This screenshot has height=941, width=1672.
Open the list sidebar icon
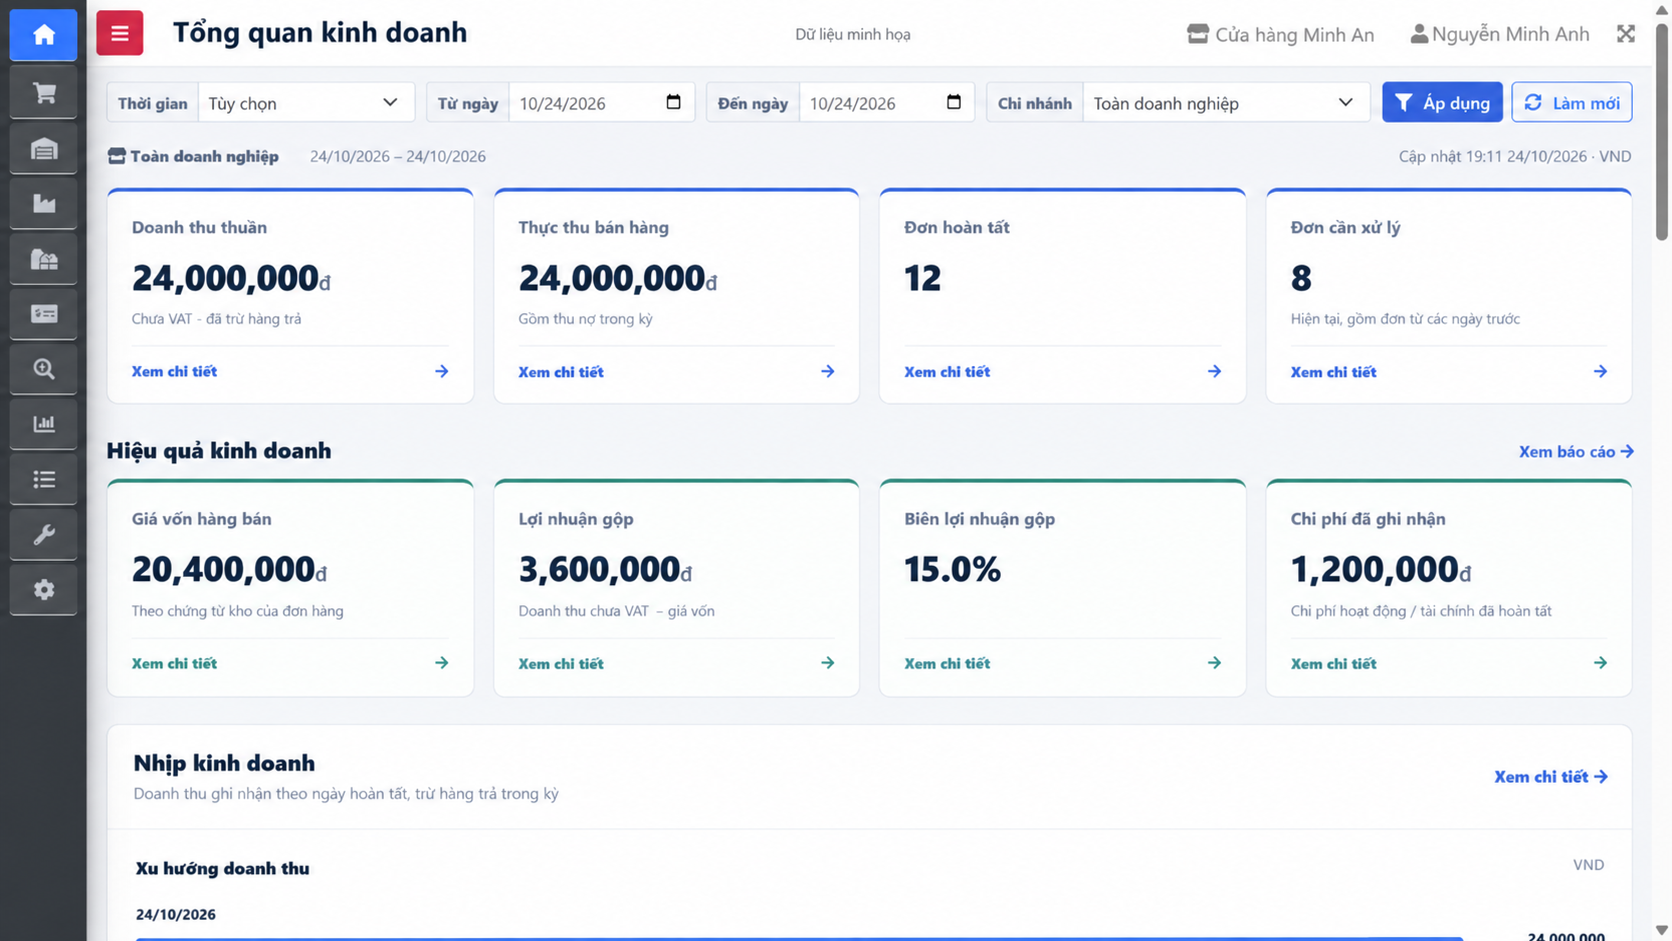pos(43,479)
